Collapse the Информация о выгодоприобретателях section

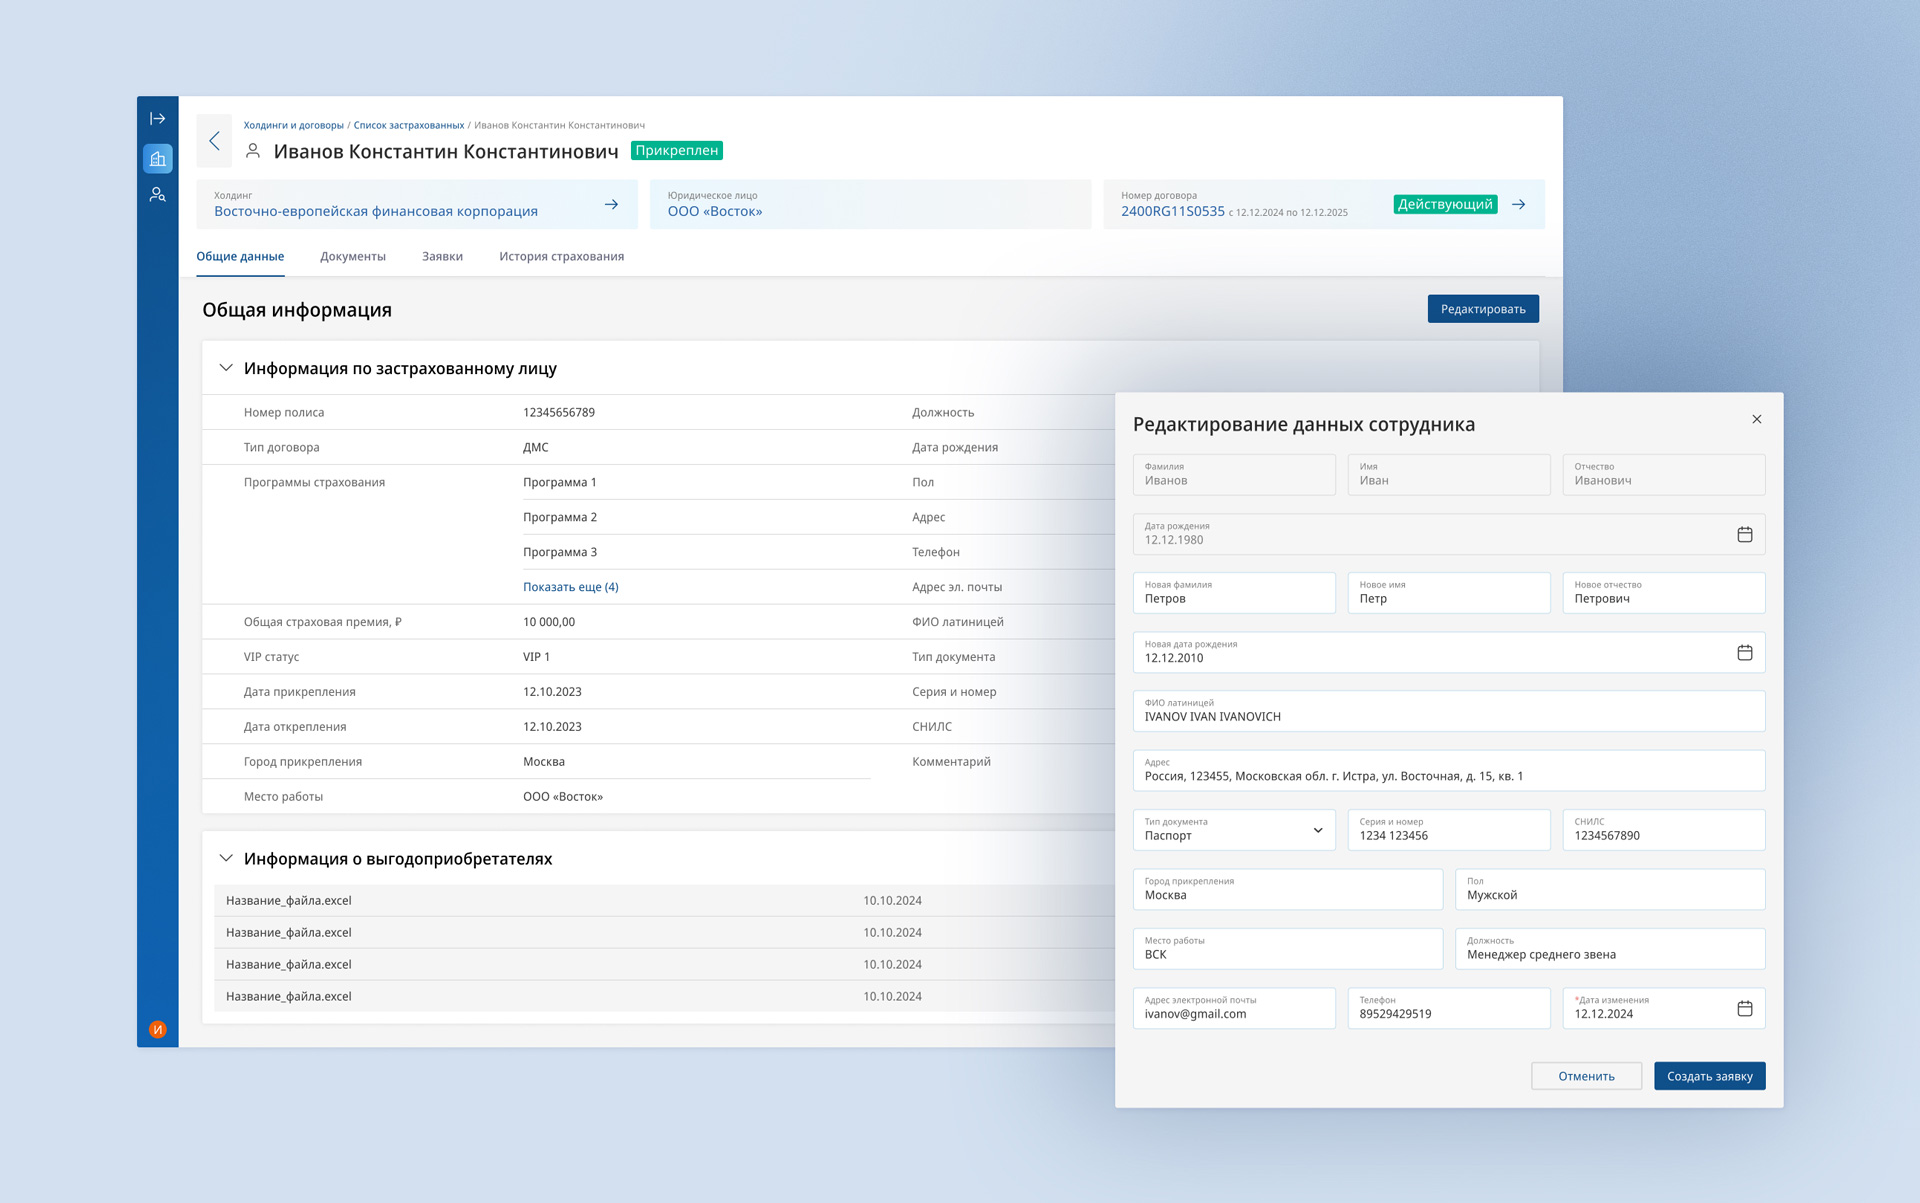click(x=226, y=858)
